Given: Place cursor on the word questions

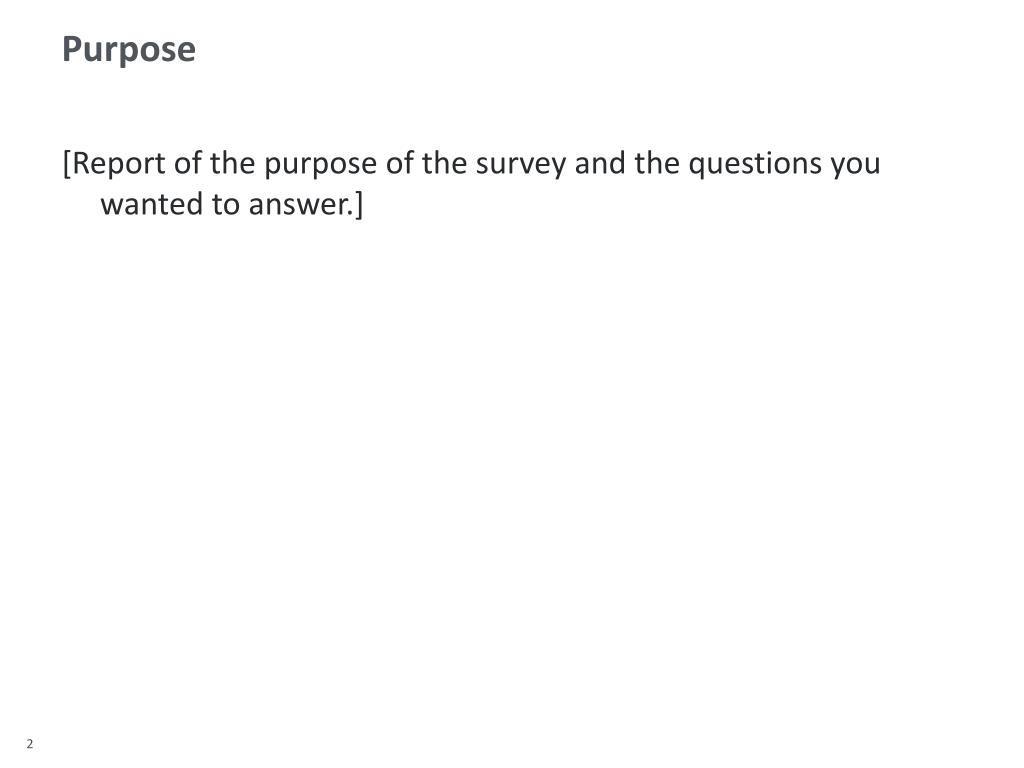Looking at the screenshot, I should (x=755, y=165).
